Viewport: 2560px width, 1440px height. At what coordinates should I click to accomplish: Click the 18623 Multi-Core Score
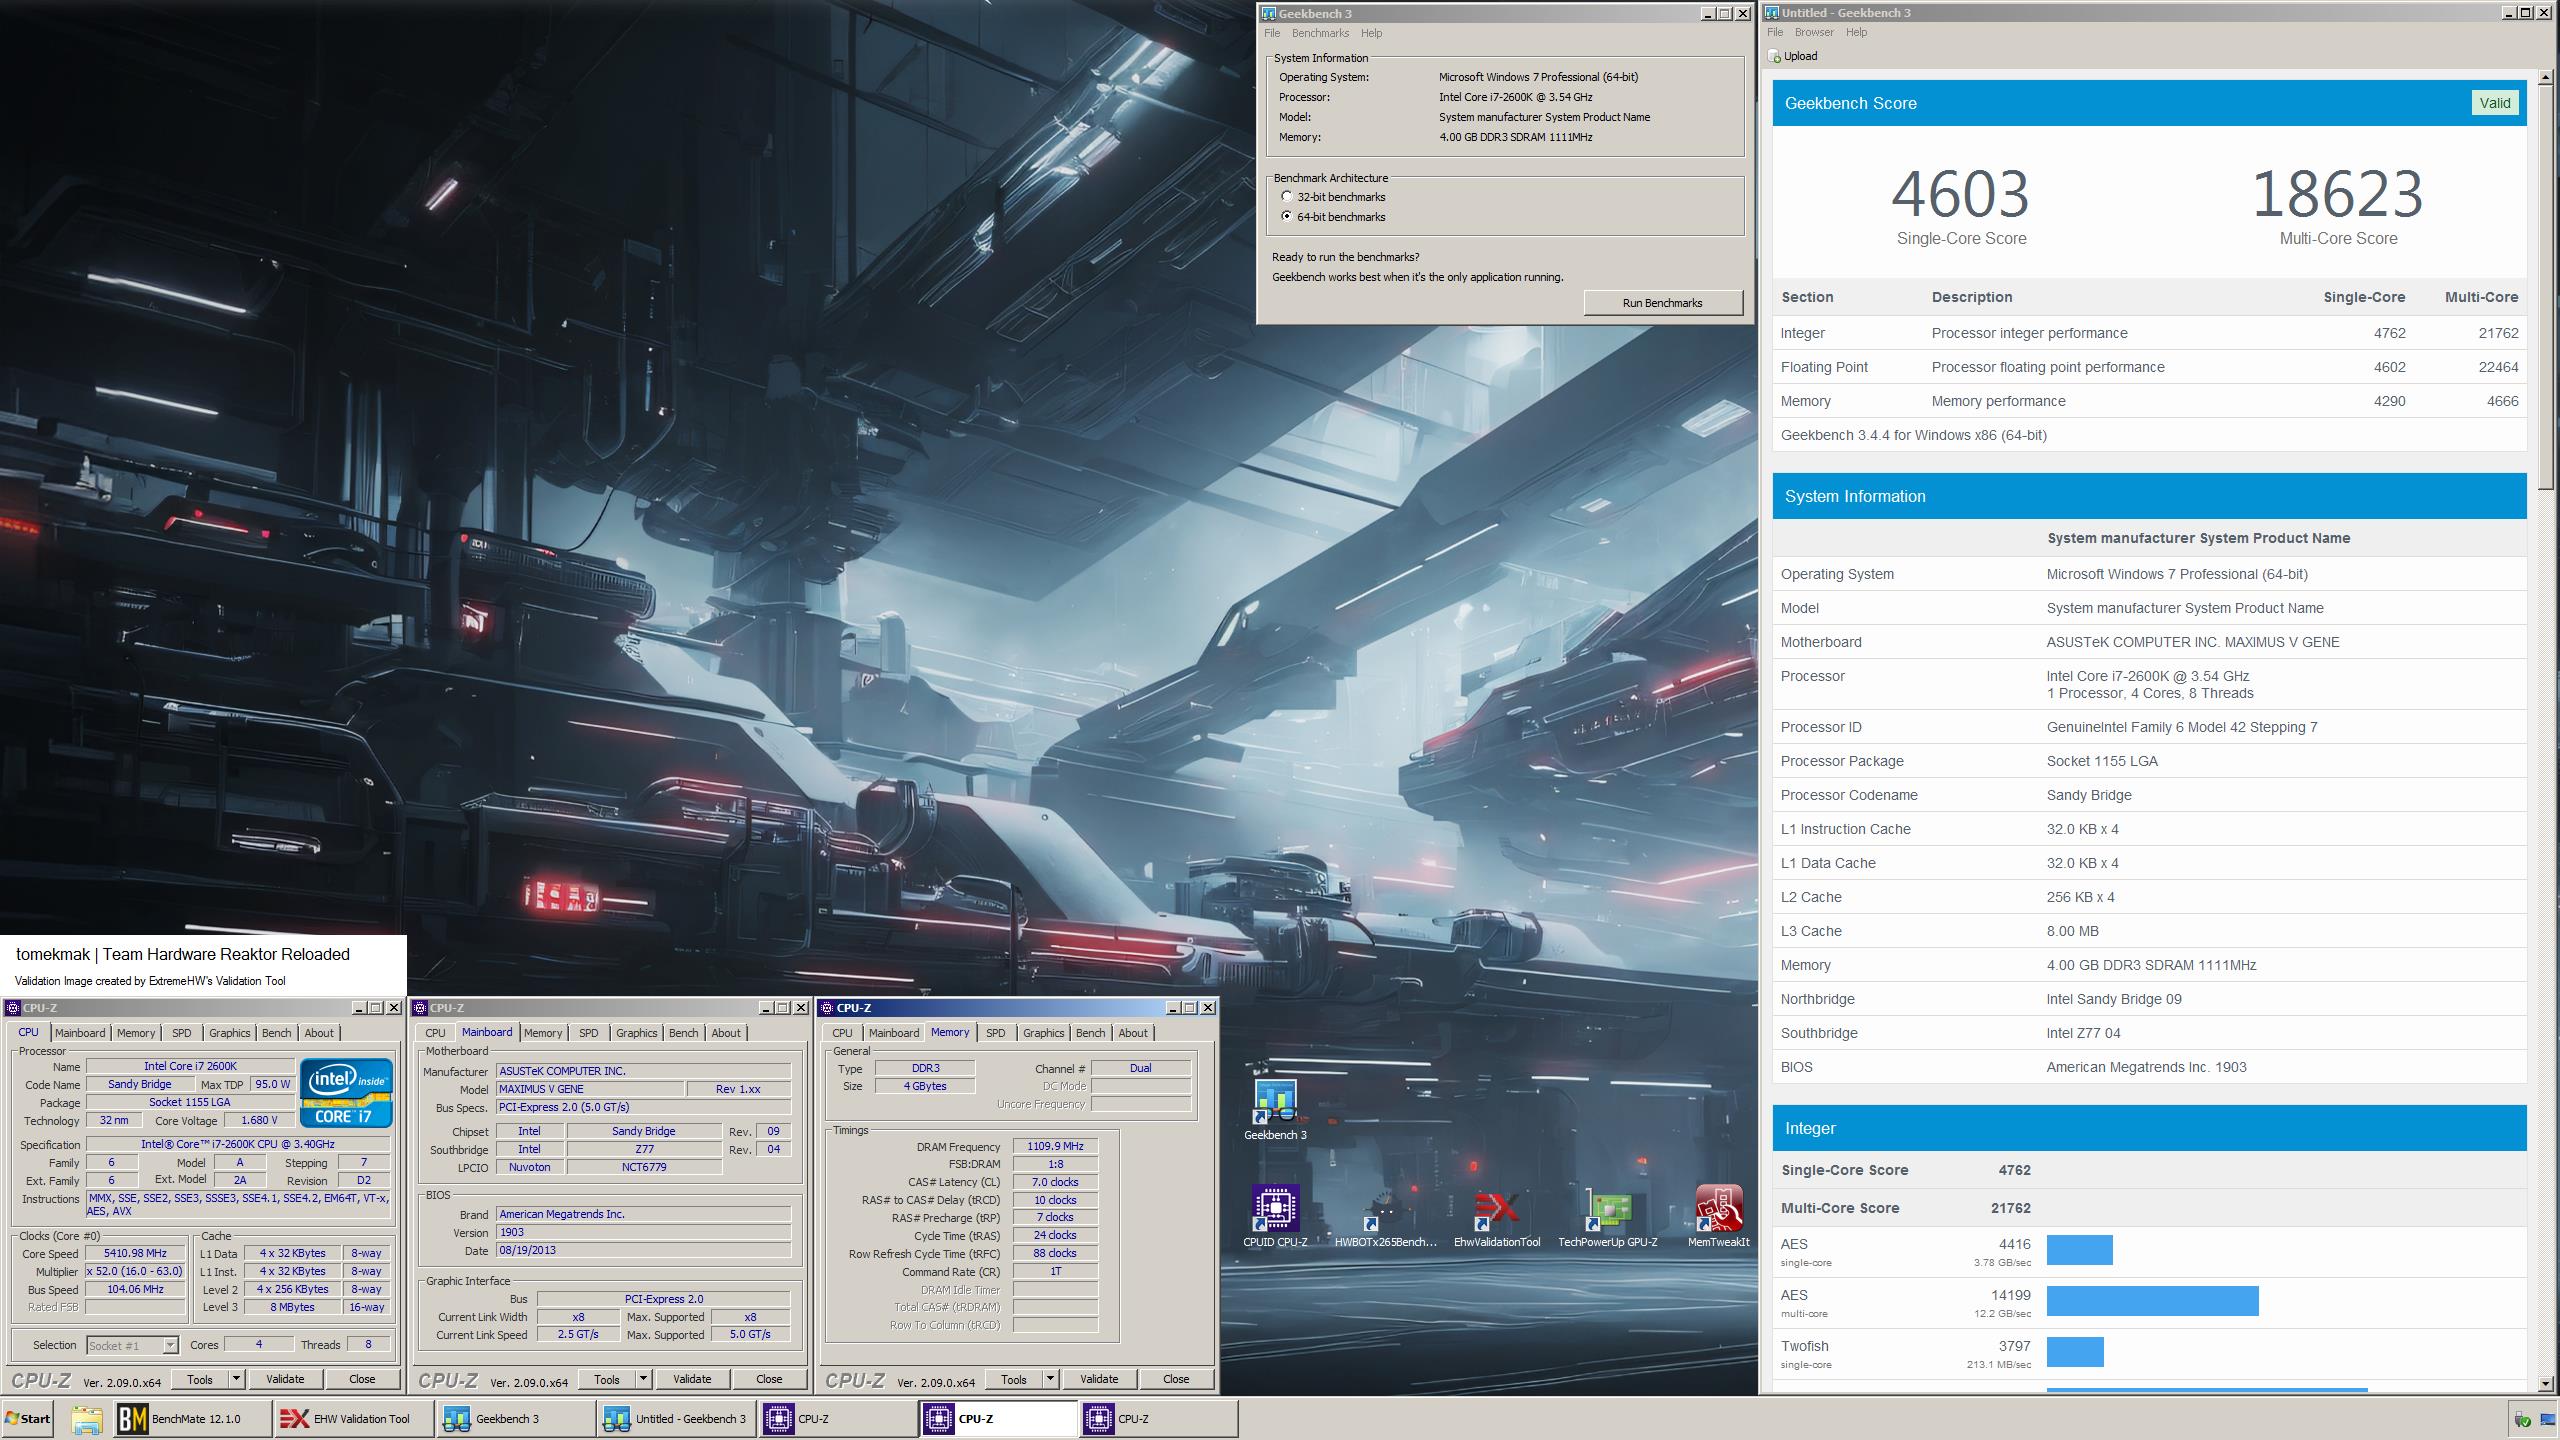click(x=2337, y=194)
